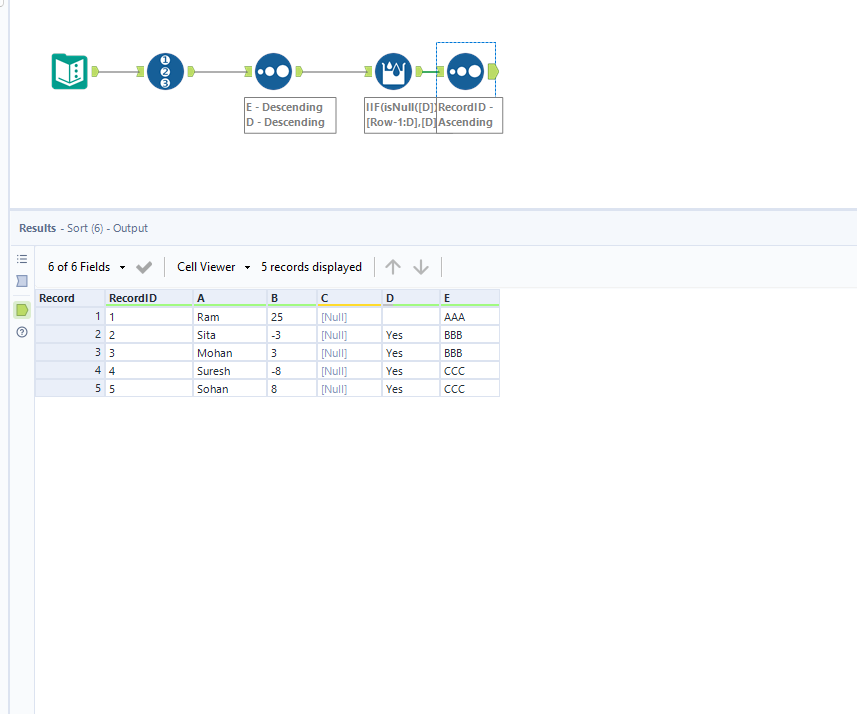The height and width of the screenshot is (714, 857).
Task: Click the 'Sohan' cell
Action: 230,389
